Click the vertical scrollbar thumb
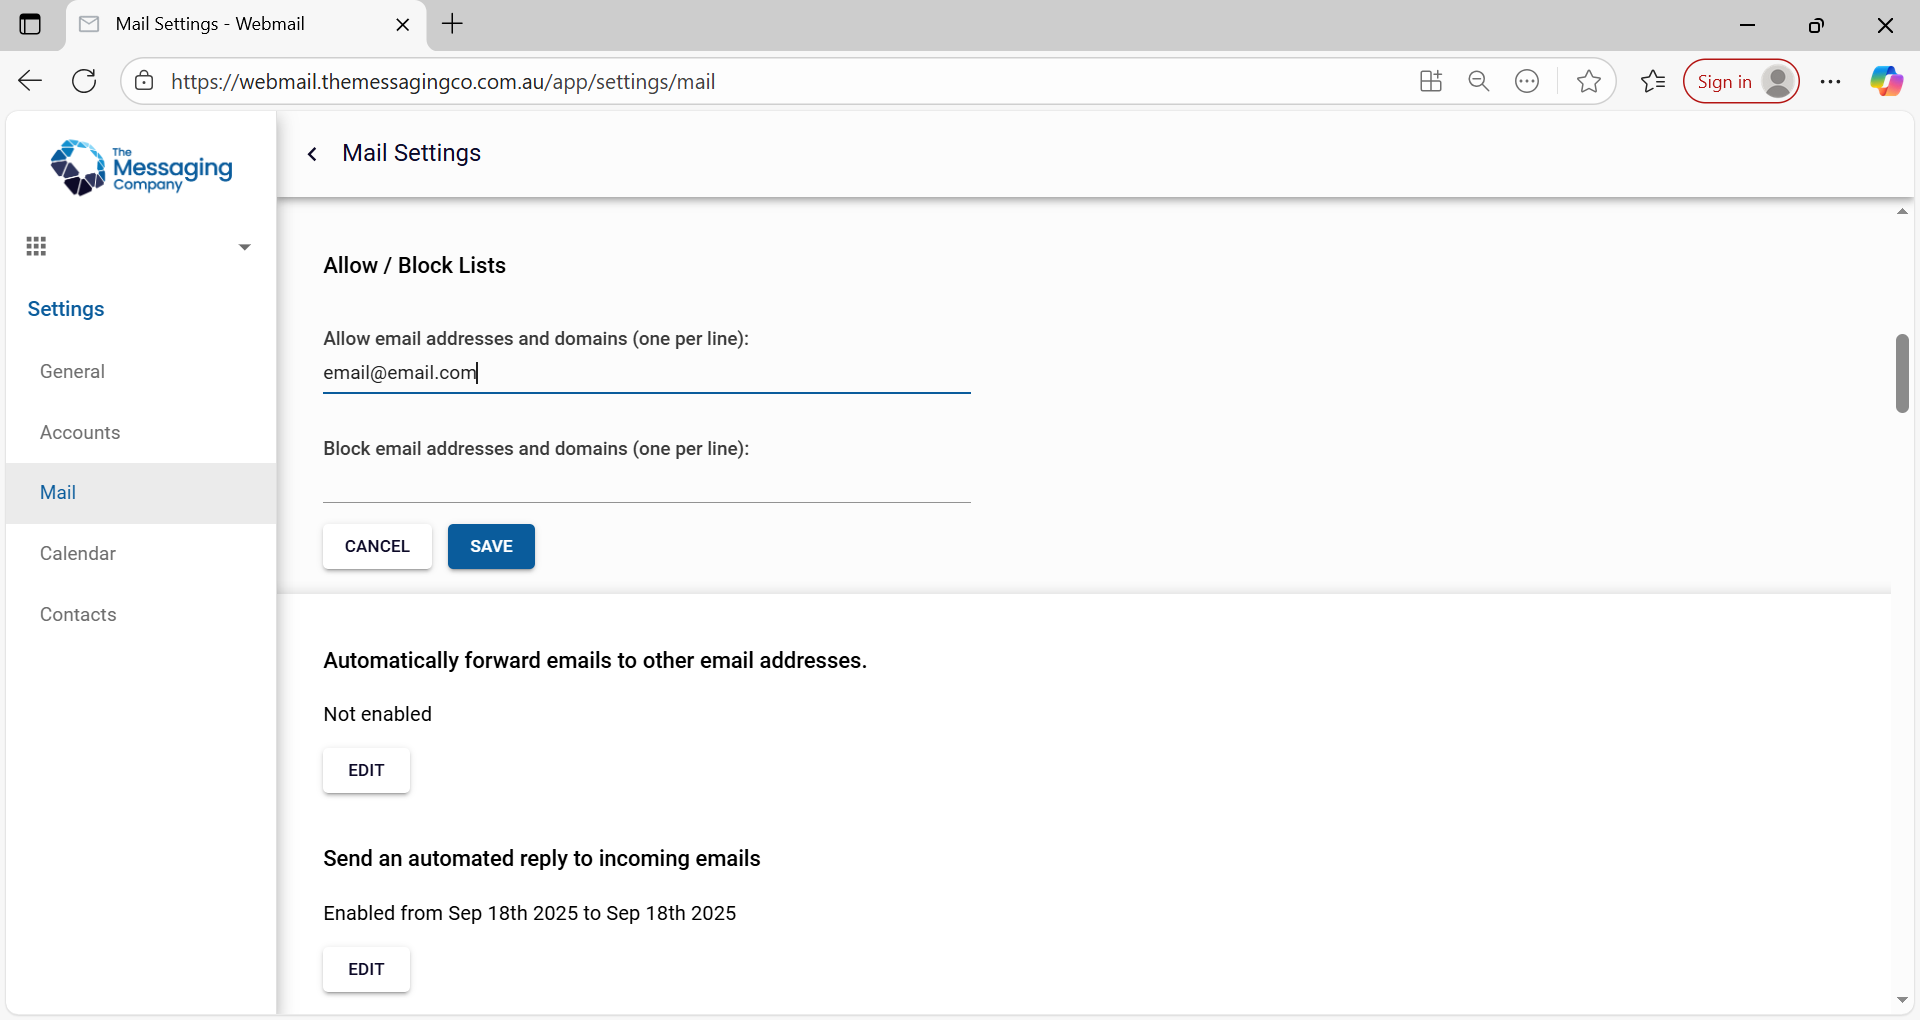This screenshot has width=1920, height=1020. (x=1902, y=373)
